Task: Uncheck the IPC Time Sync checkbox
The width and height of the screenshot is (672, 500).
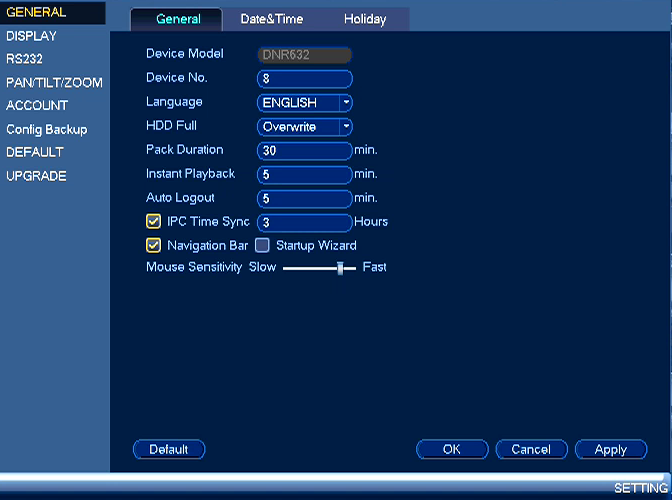Action: (x=153, y=222)
